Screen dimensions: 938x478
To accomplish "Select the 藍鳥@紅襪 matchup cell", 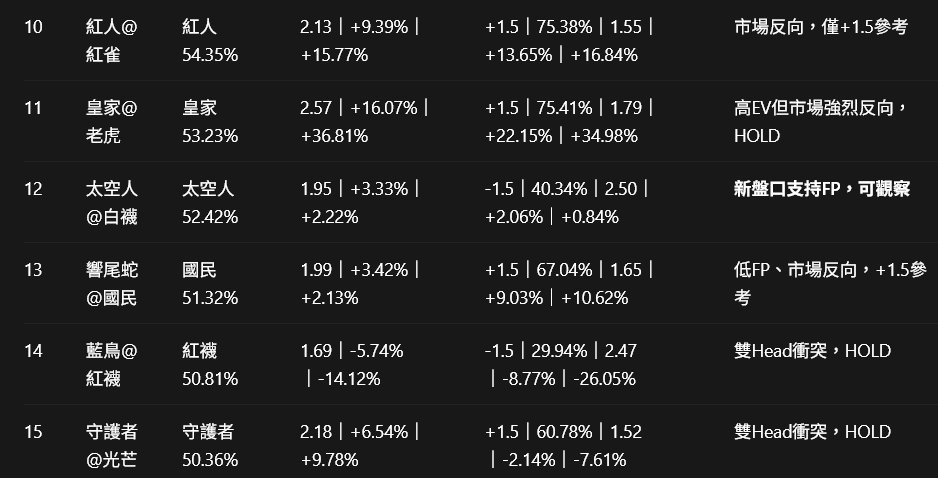I will click(x=111, y=364).
